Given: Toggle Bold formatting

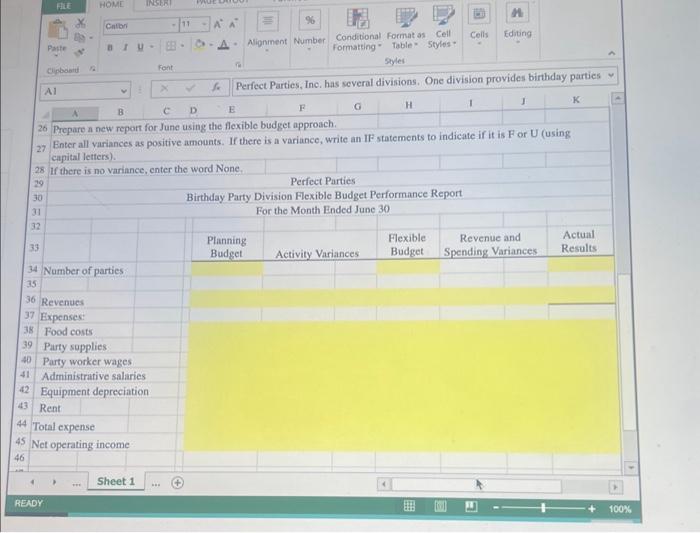Looking at the screenshot, I should pos(110,47).
